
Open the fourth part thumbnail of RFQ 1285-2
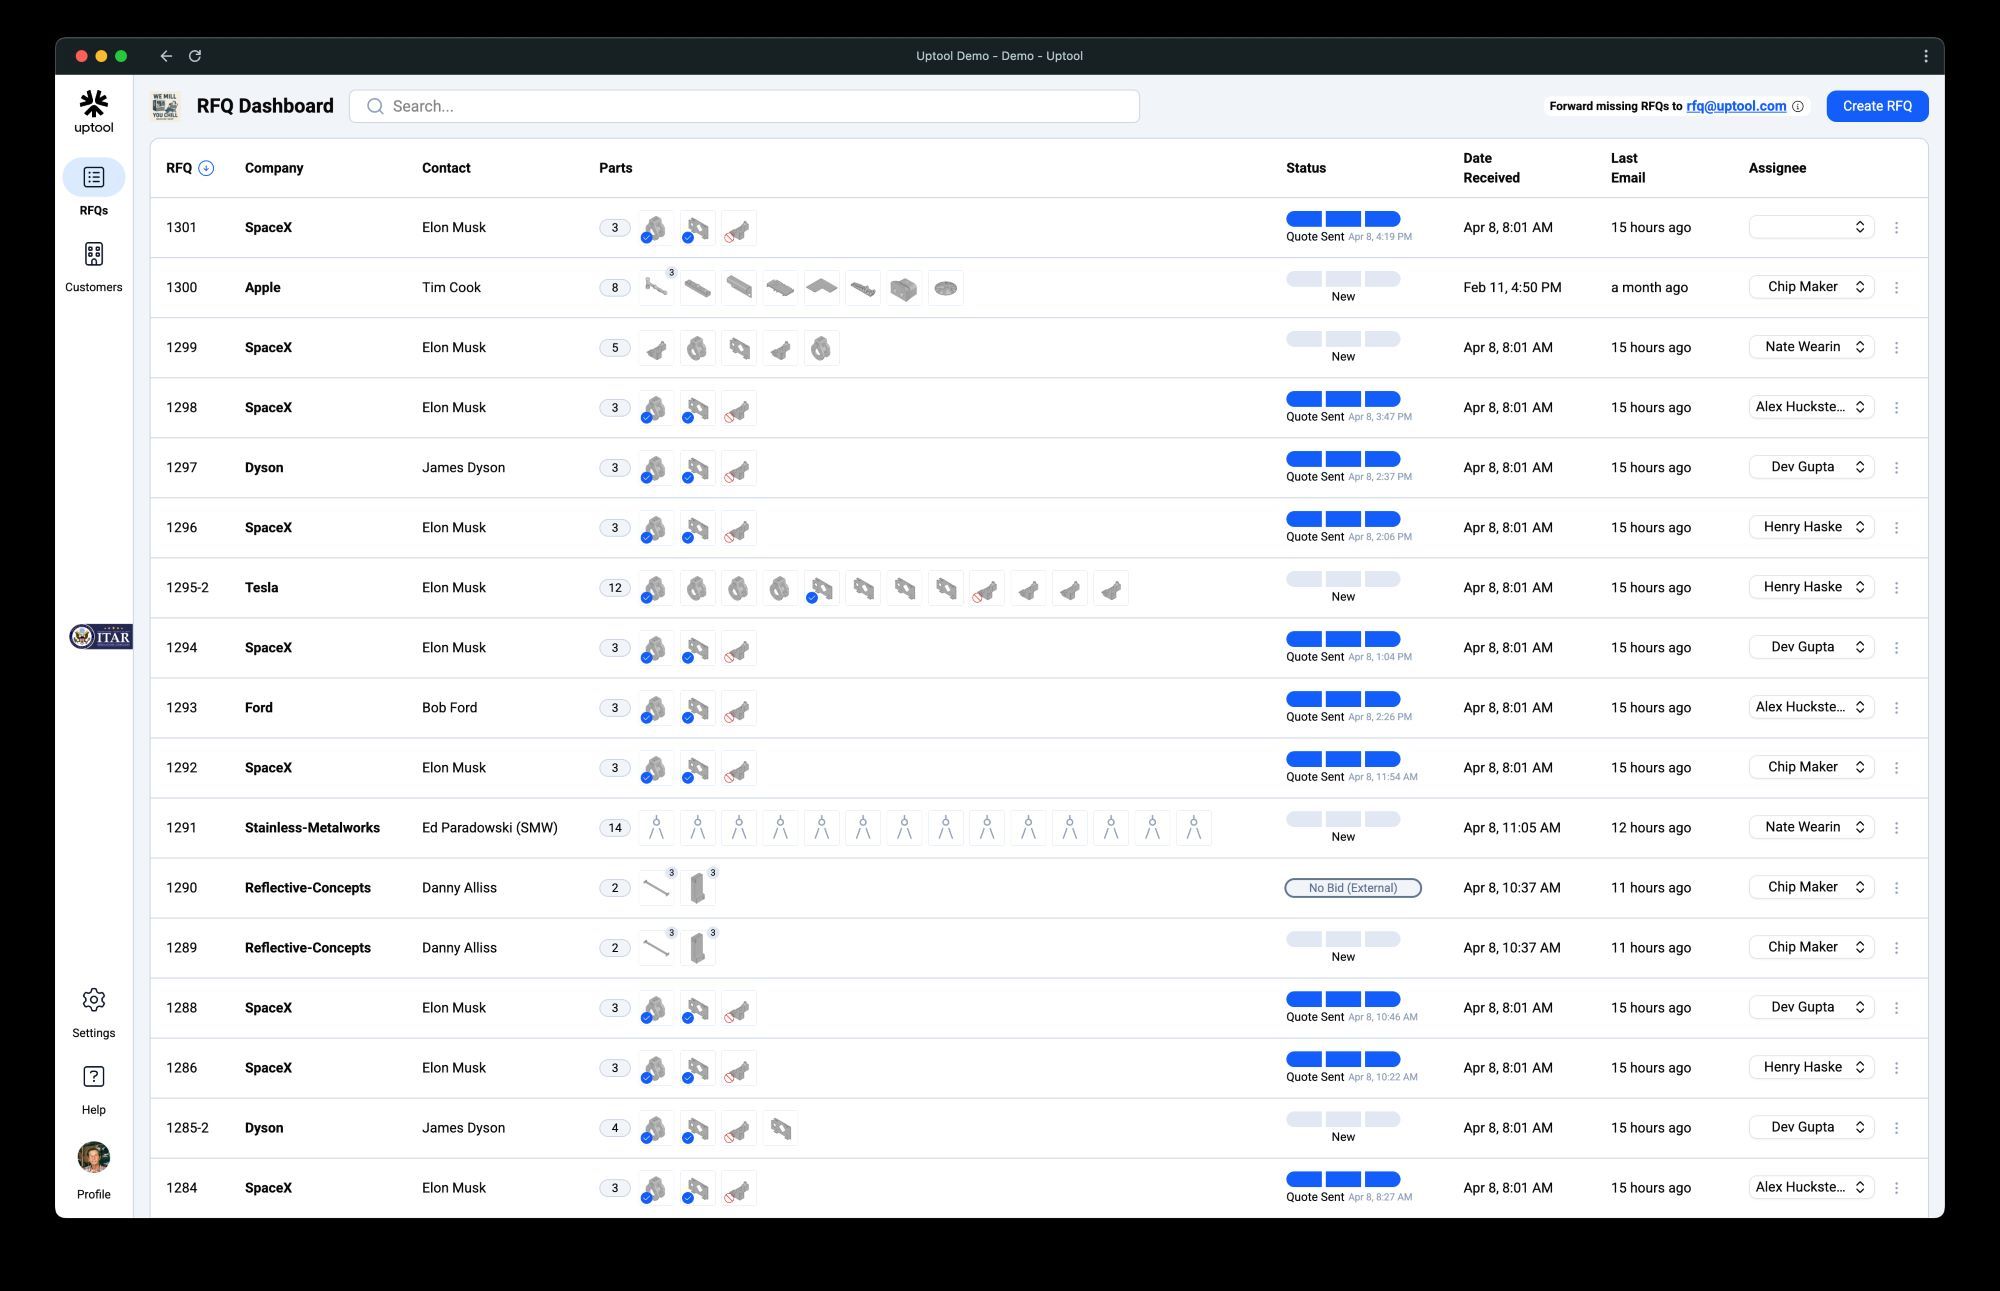pyautogui.click(x=780, y=1128)
